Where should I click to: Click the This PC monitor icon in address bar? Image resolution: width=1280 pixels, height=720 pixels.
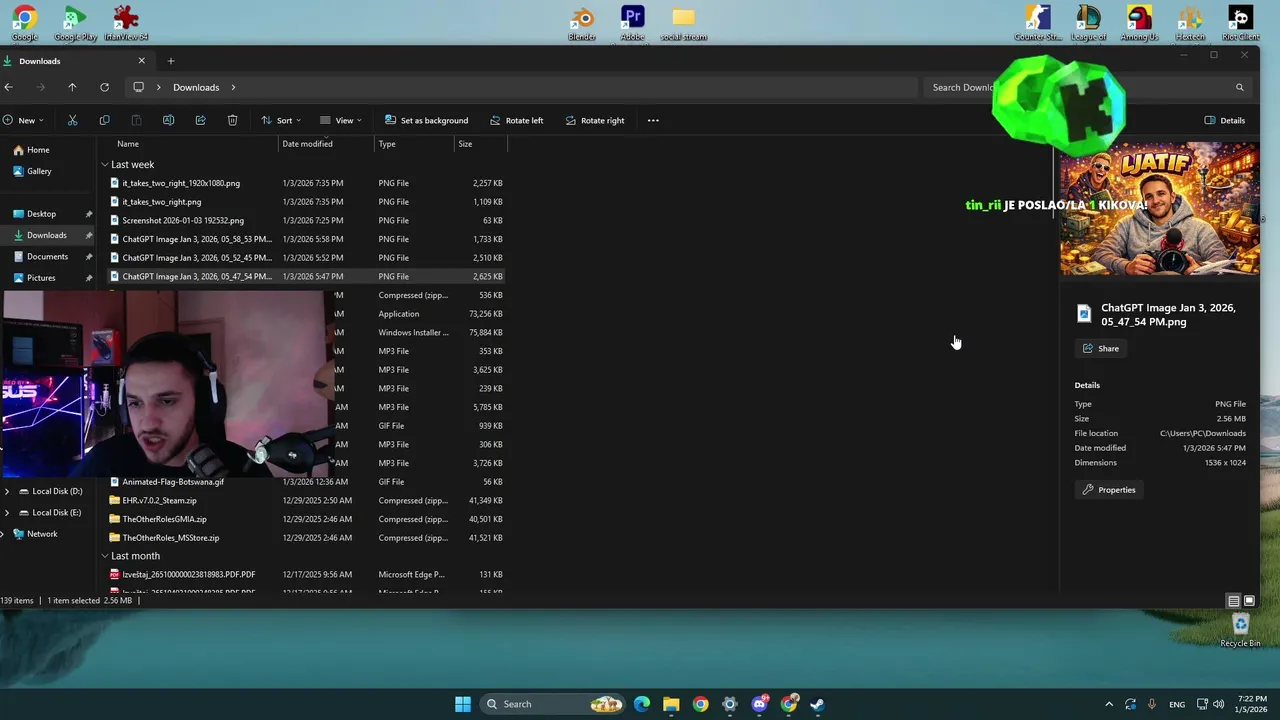[x=138, y=87]
